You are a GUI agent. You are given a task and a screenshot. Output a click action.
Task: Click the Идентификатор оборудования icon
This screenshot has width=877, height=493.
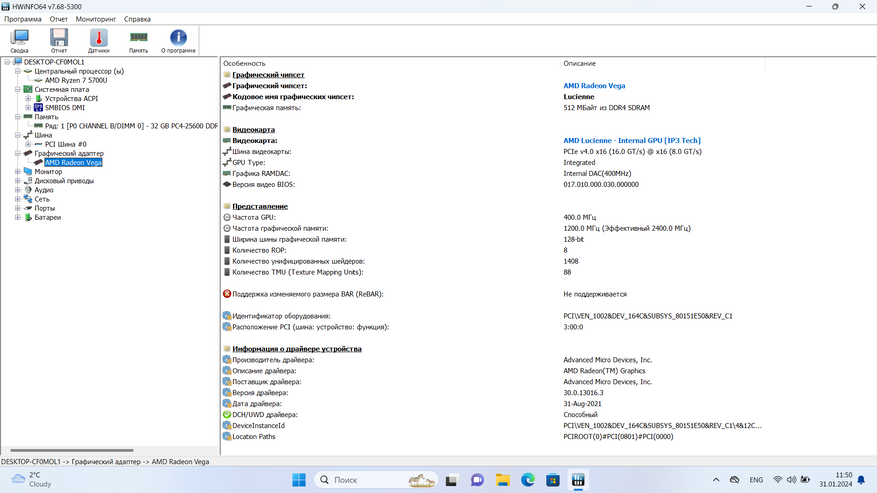(x=227, y=316)
